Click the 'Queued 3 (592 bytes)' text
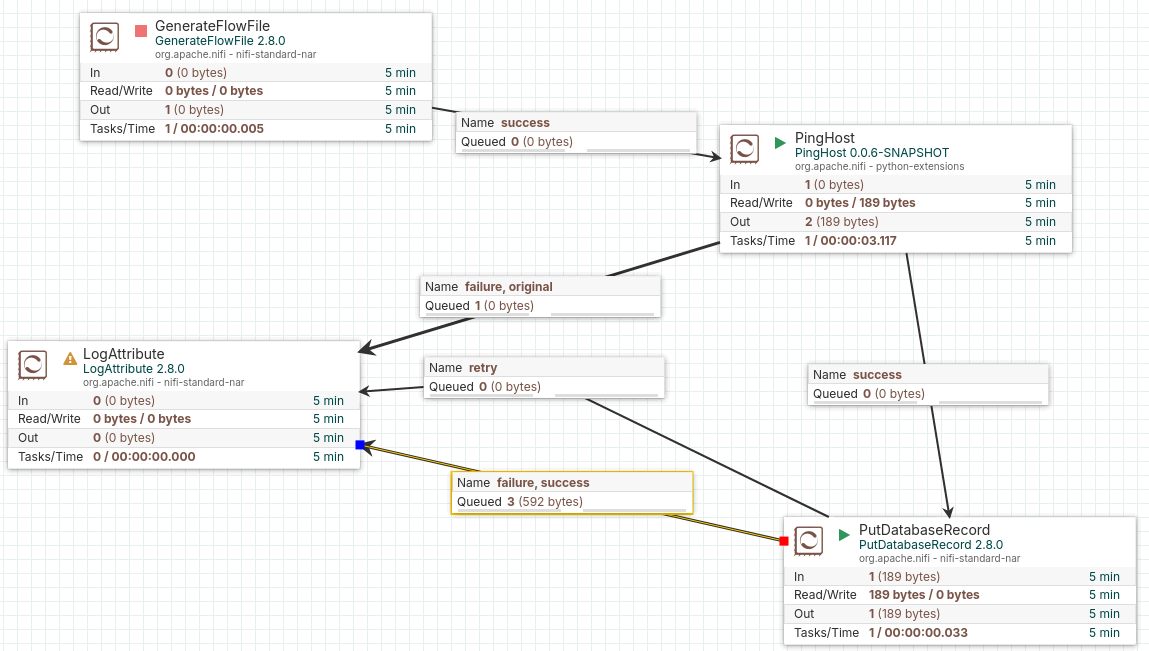 520,502
